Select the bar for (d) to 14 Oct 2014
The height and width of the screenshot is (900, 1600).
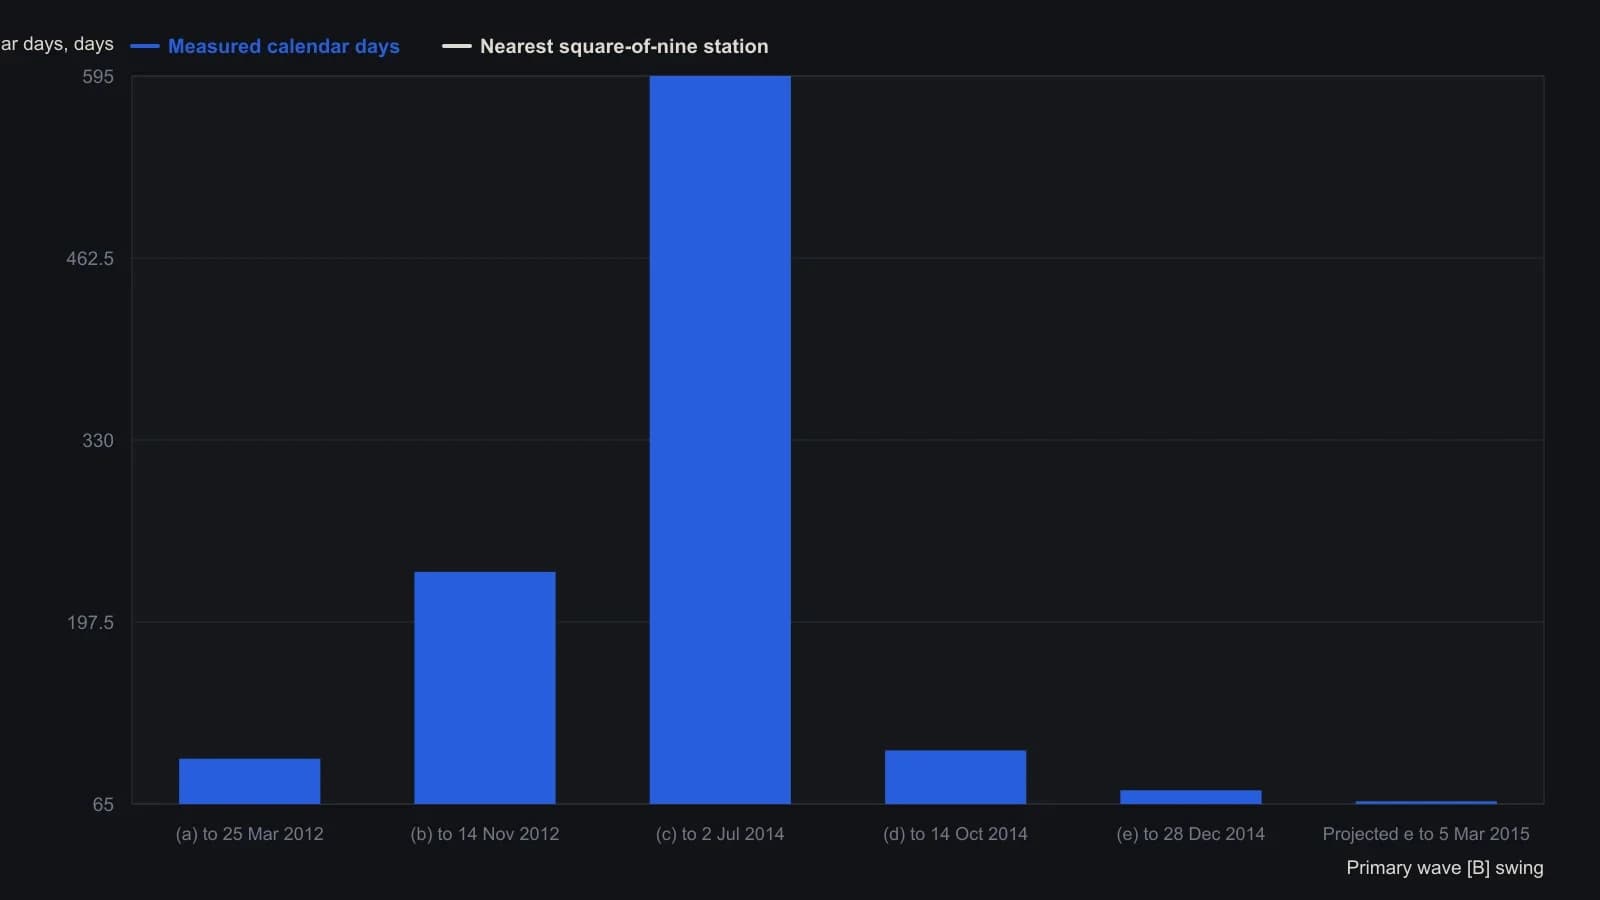click(955, 777)
